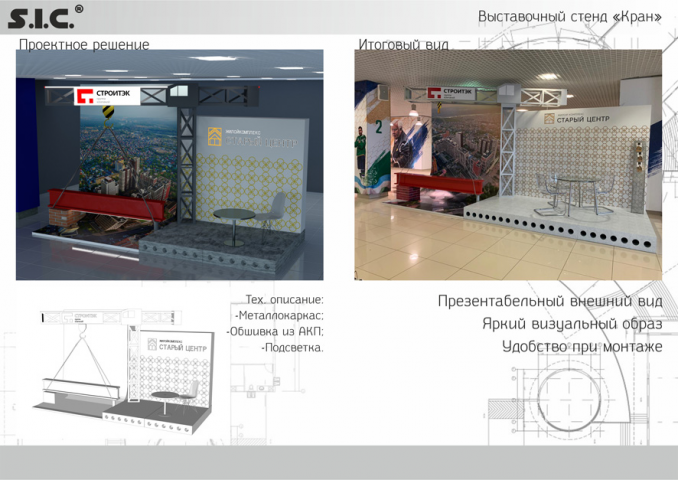Click the 'Итоговый вид' heading
This screenshot has height=480, width=678.
[x=403, y=45]
